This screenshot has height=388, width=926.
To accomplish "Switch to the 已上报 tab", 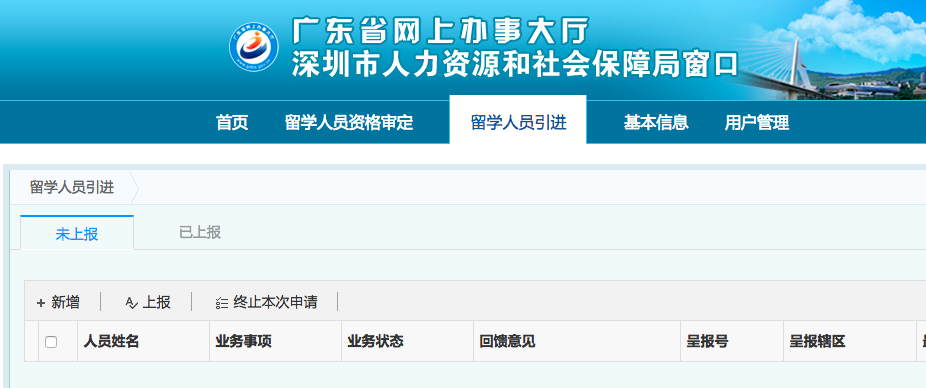I will [200, 232].
